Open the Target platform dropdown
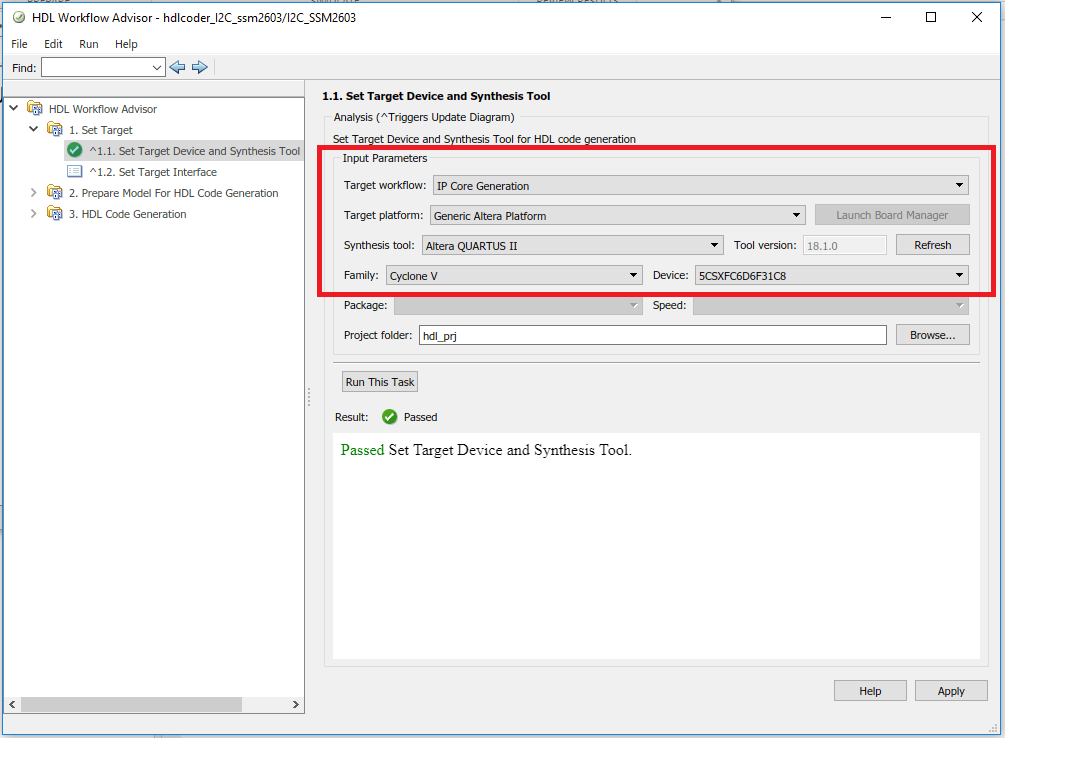Image resolution: width=1087 pixels, height=775 pixels. tap(618, 215)
